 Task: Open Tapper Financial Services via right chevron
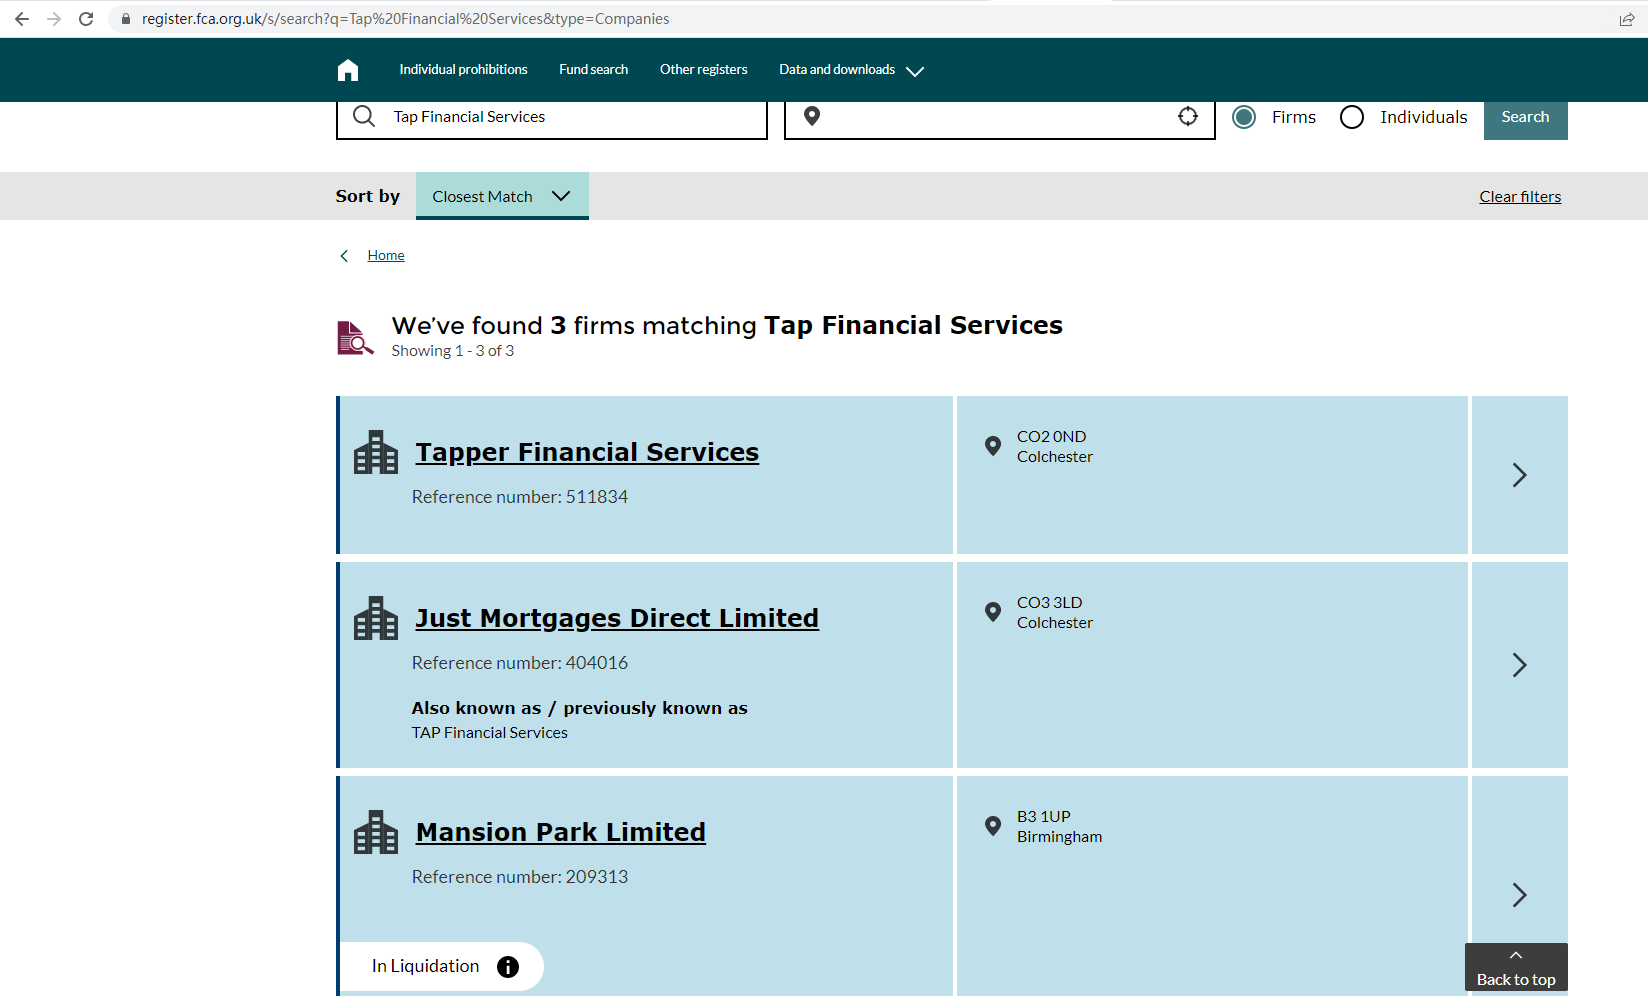tap(1520, 475)
